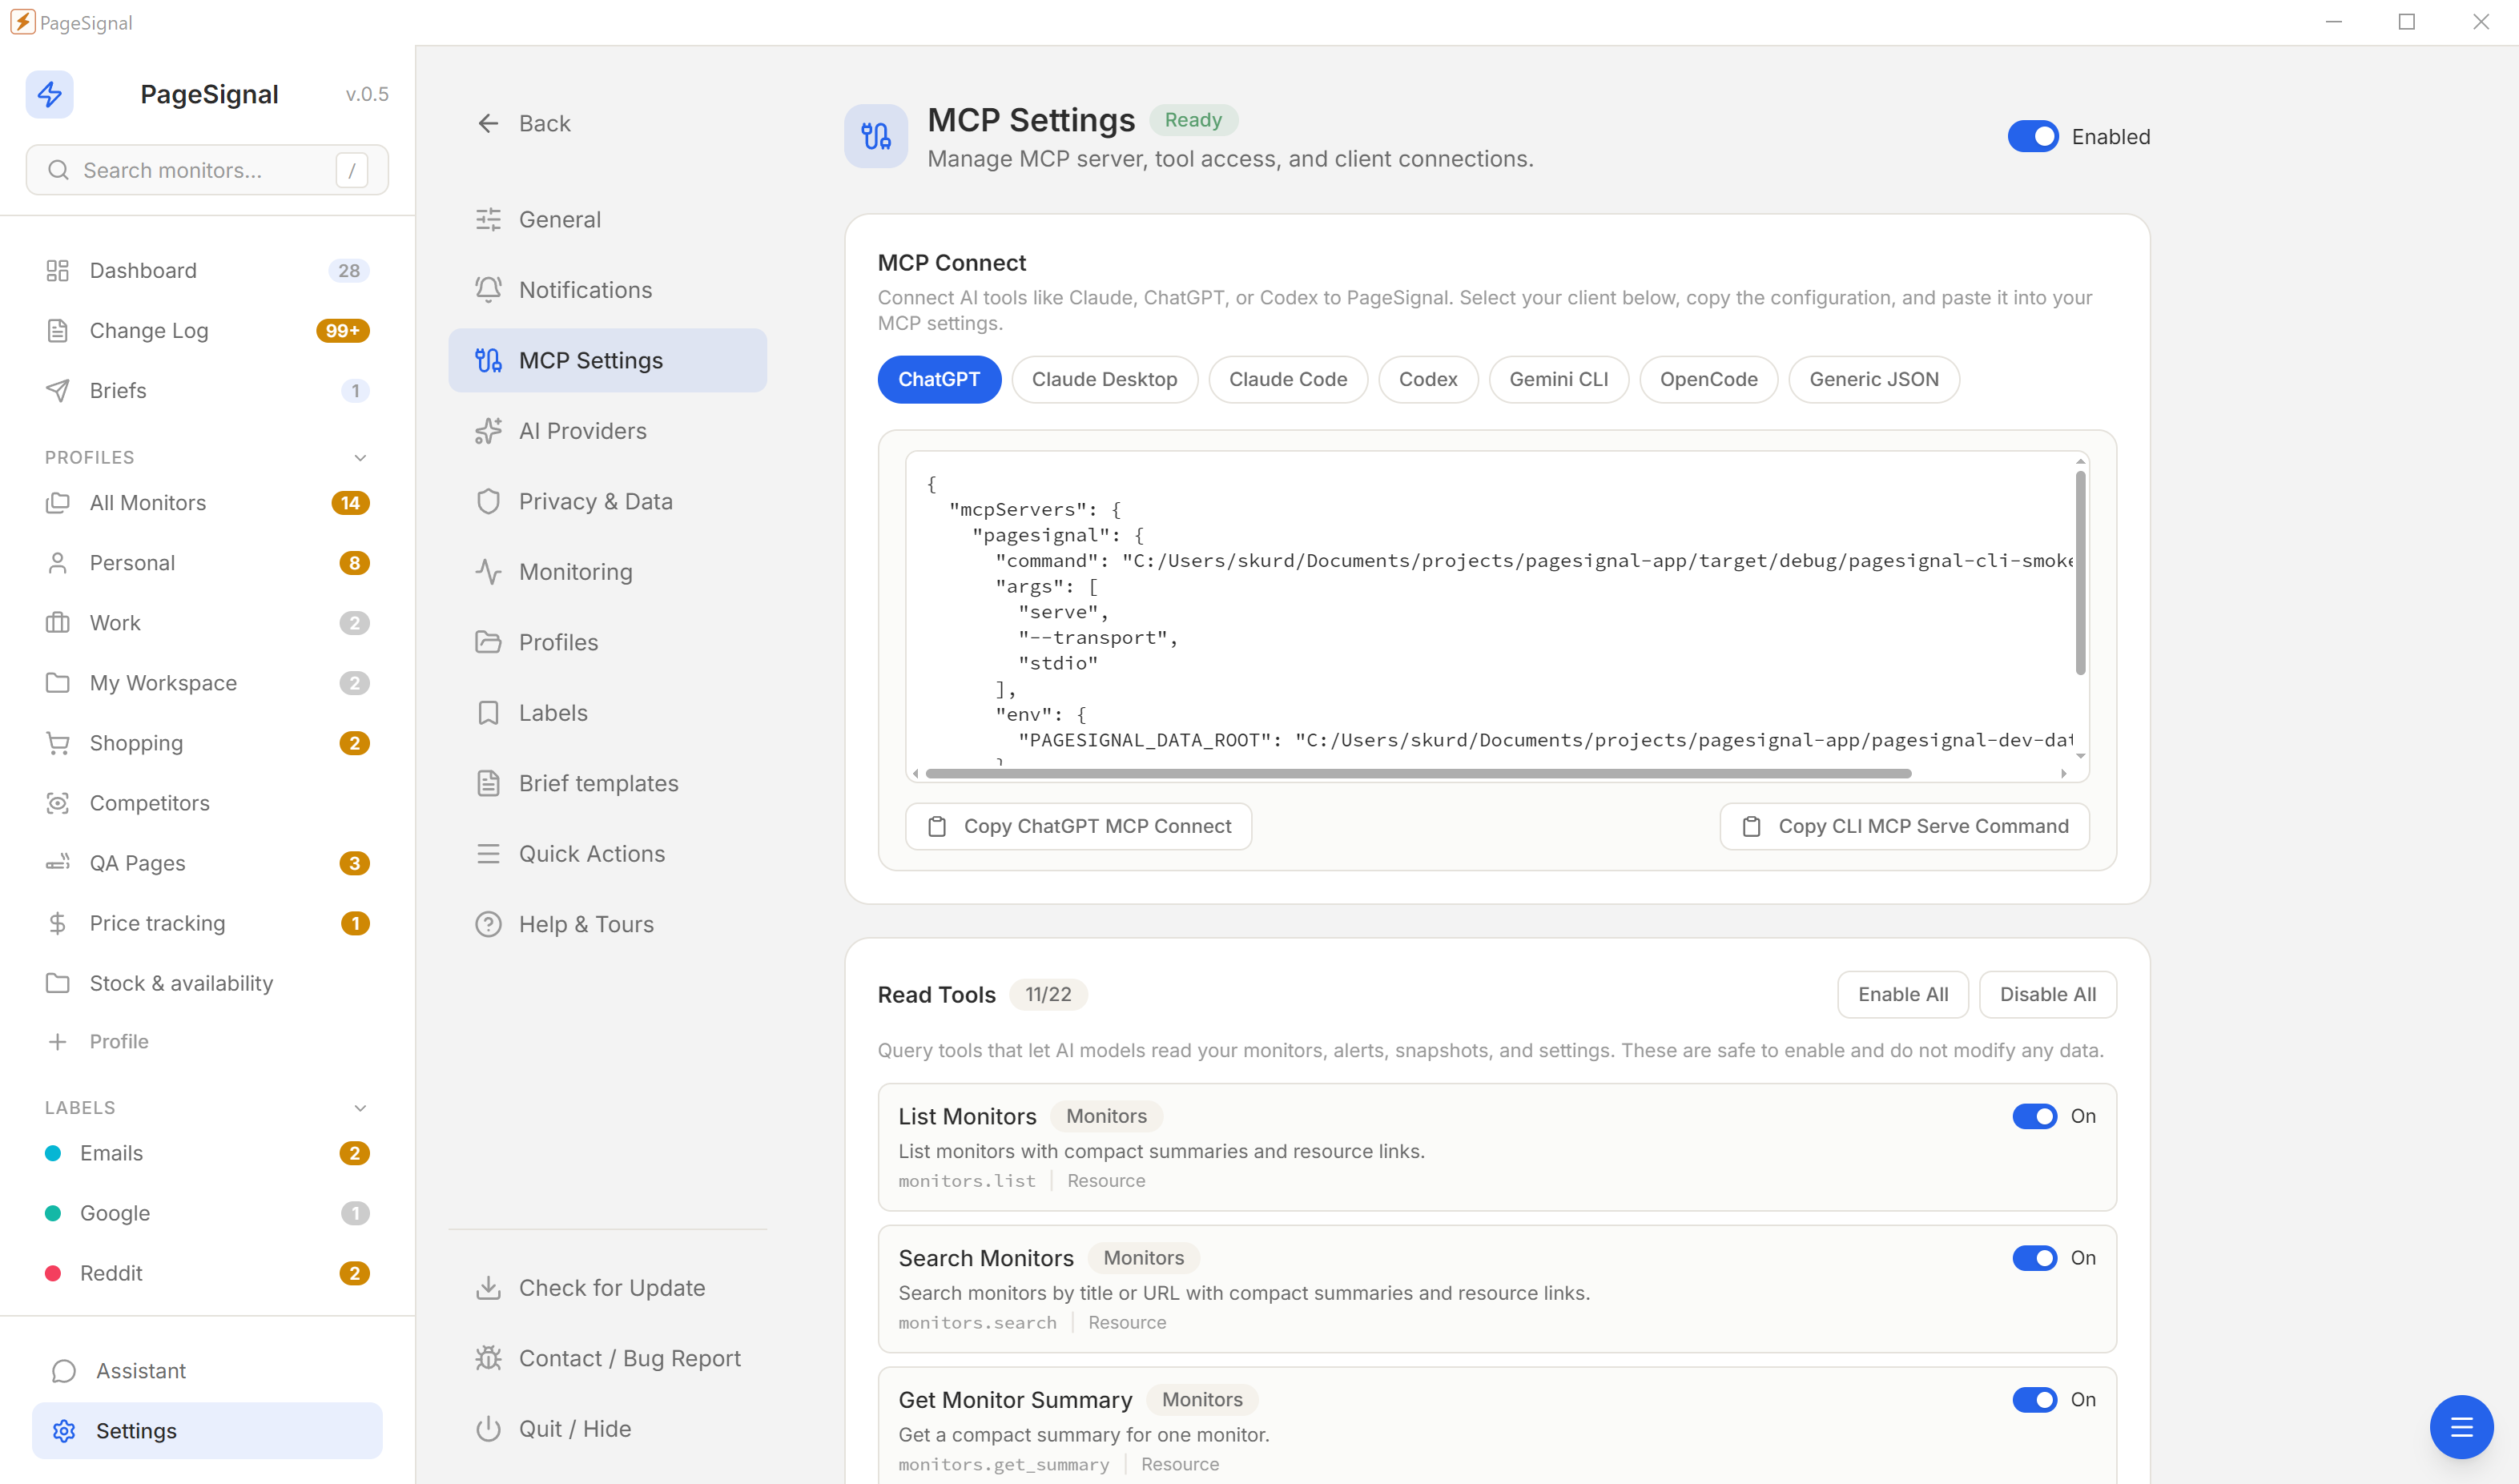This screenshot has height=1484, width=2519.
Task: Select the ChatGPT client tab
Action: click(938, 379)
